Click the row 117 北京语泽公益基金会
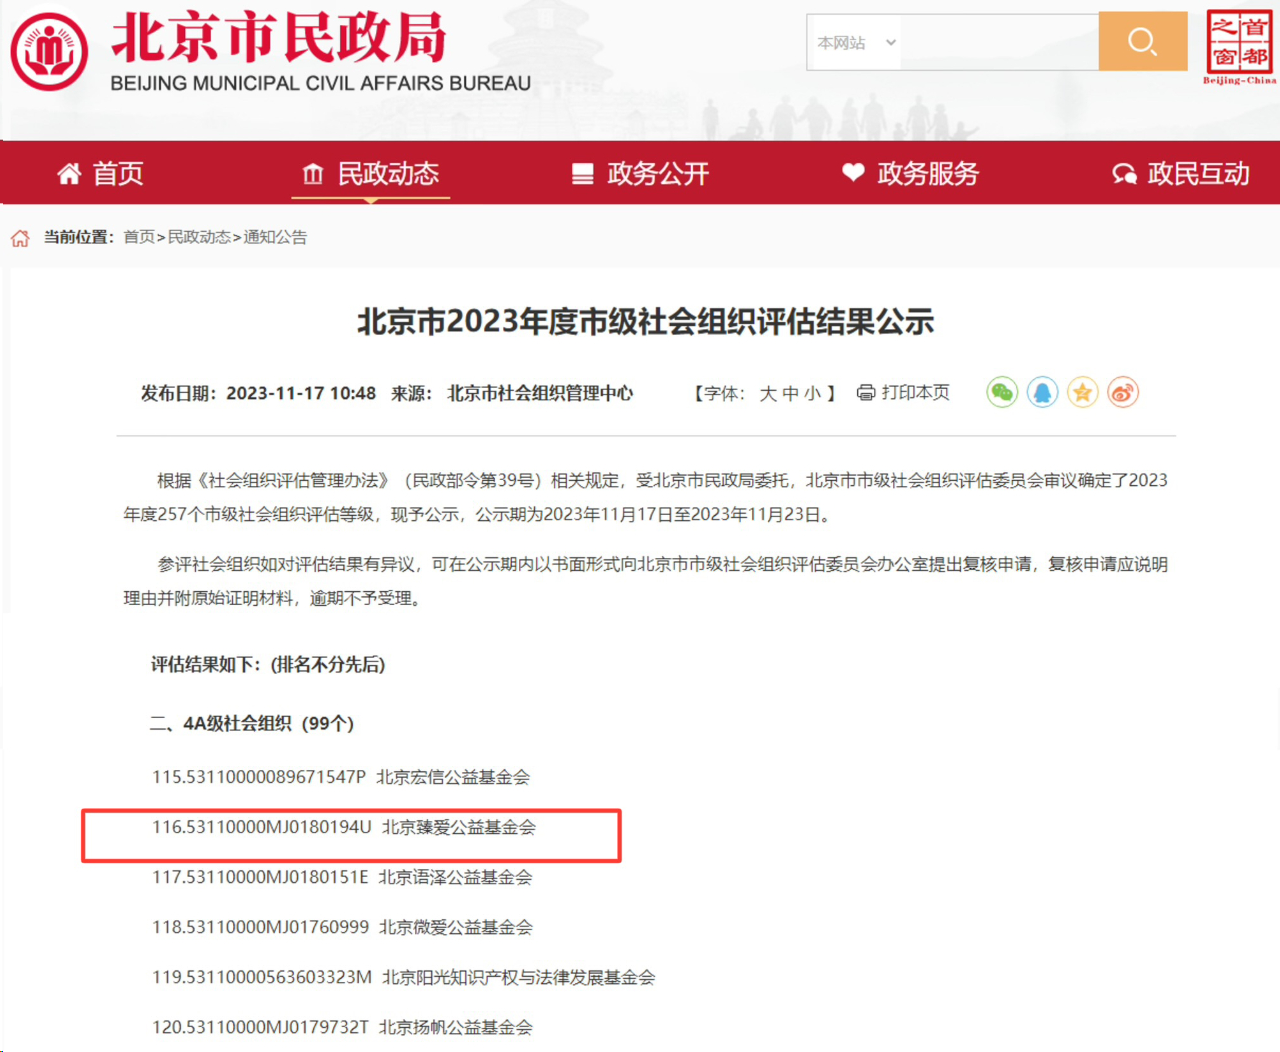The height and width of the screenshot is (1052, 1280). click(x=342, y=877)
